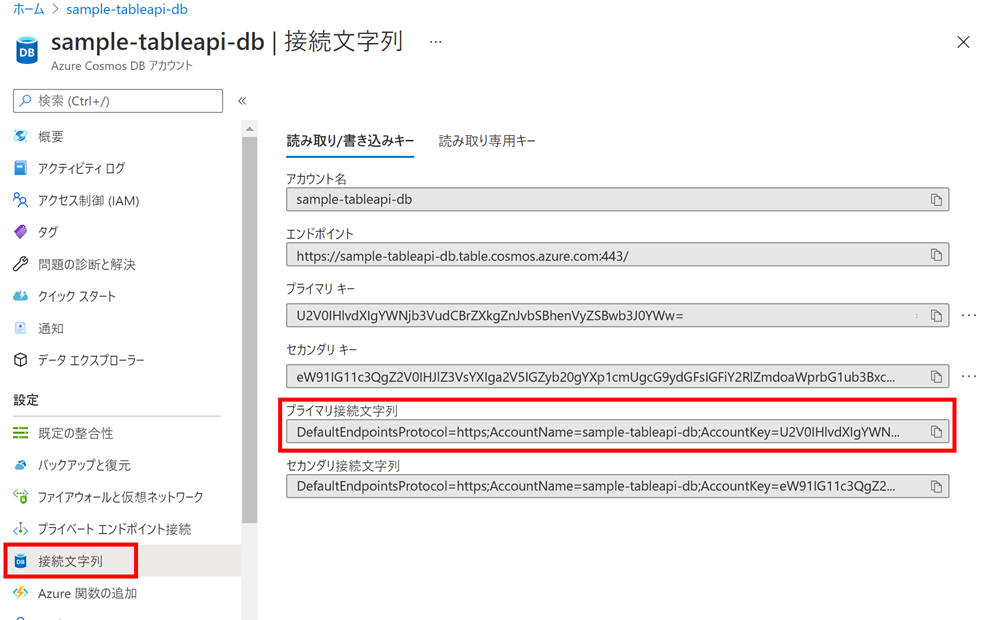Open the 概要 overview page icon
Viewport: 986px width, 620px height.
[21, 137]
